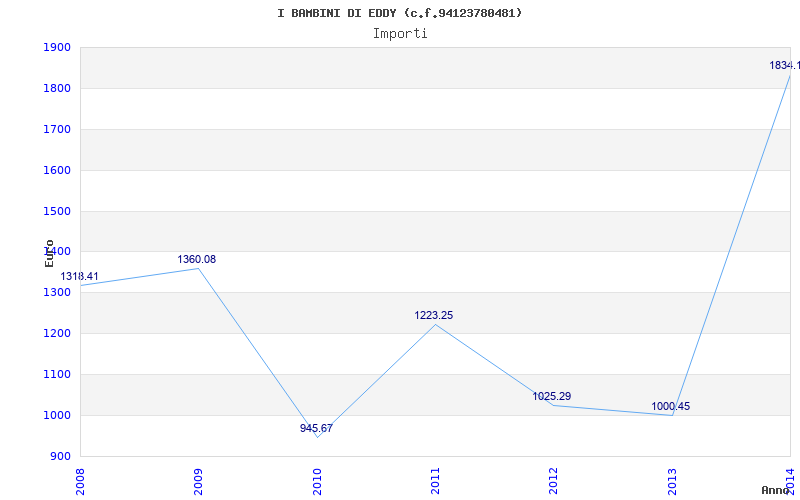Click the 1100 y-axis tick label
The height and width of the screenshot is (500, 800).
(57, 374)
